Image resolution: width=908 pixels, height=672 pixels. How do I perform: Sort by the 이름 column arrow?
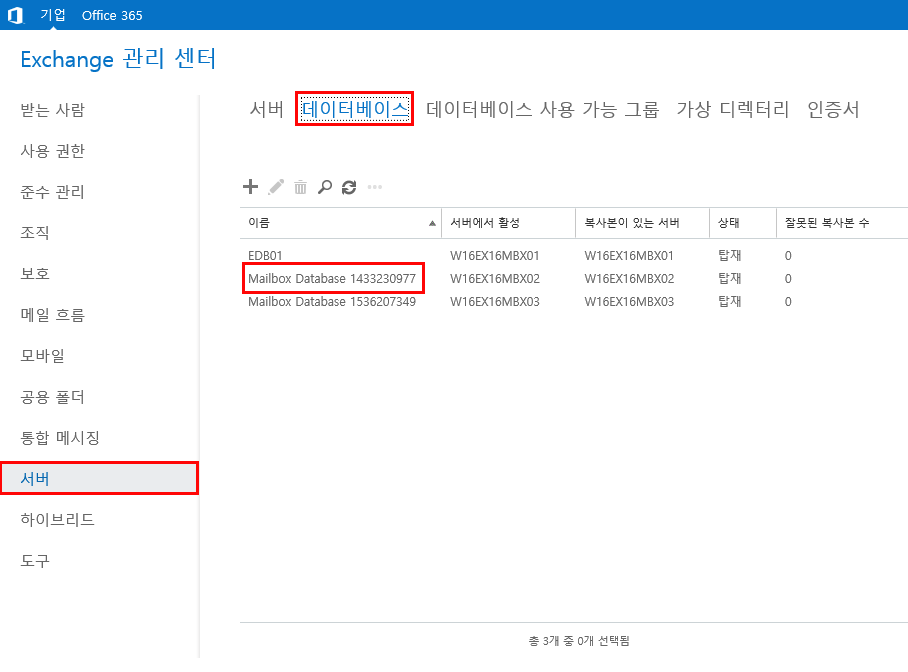click(x=432, y=223)
